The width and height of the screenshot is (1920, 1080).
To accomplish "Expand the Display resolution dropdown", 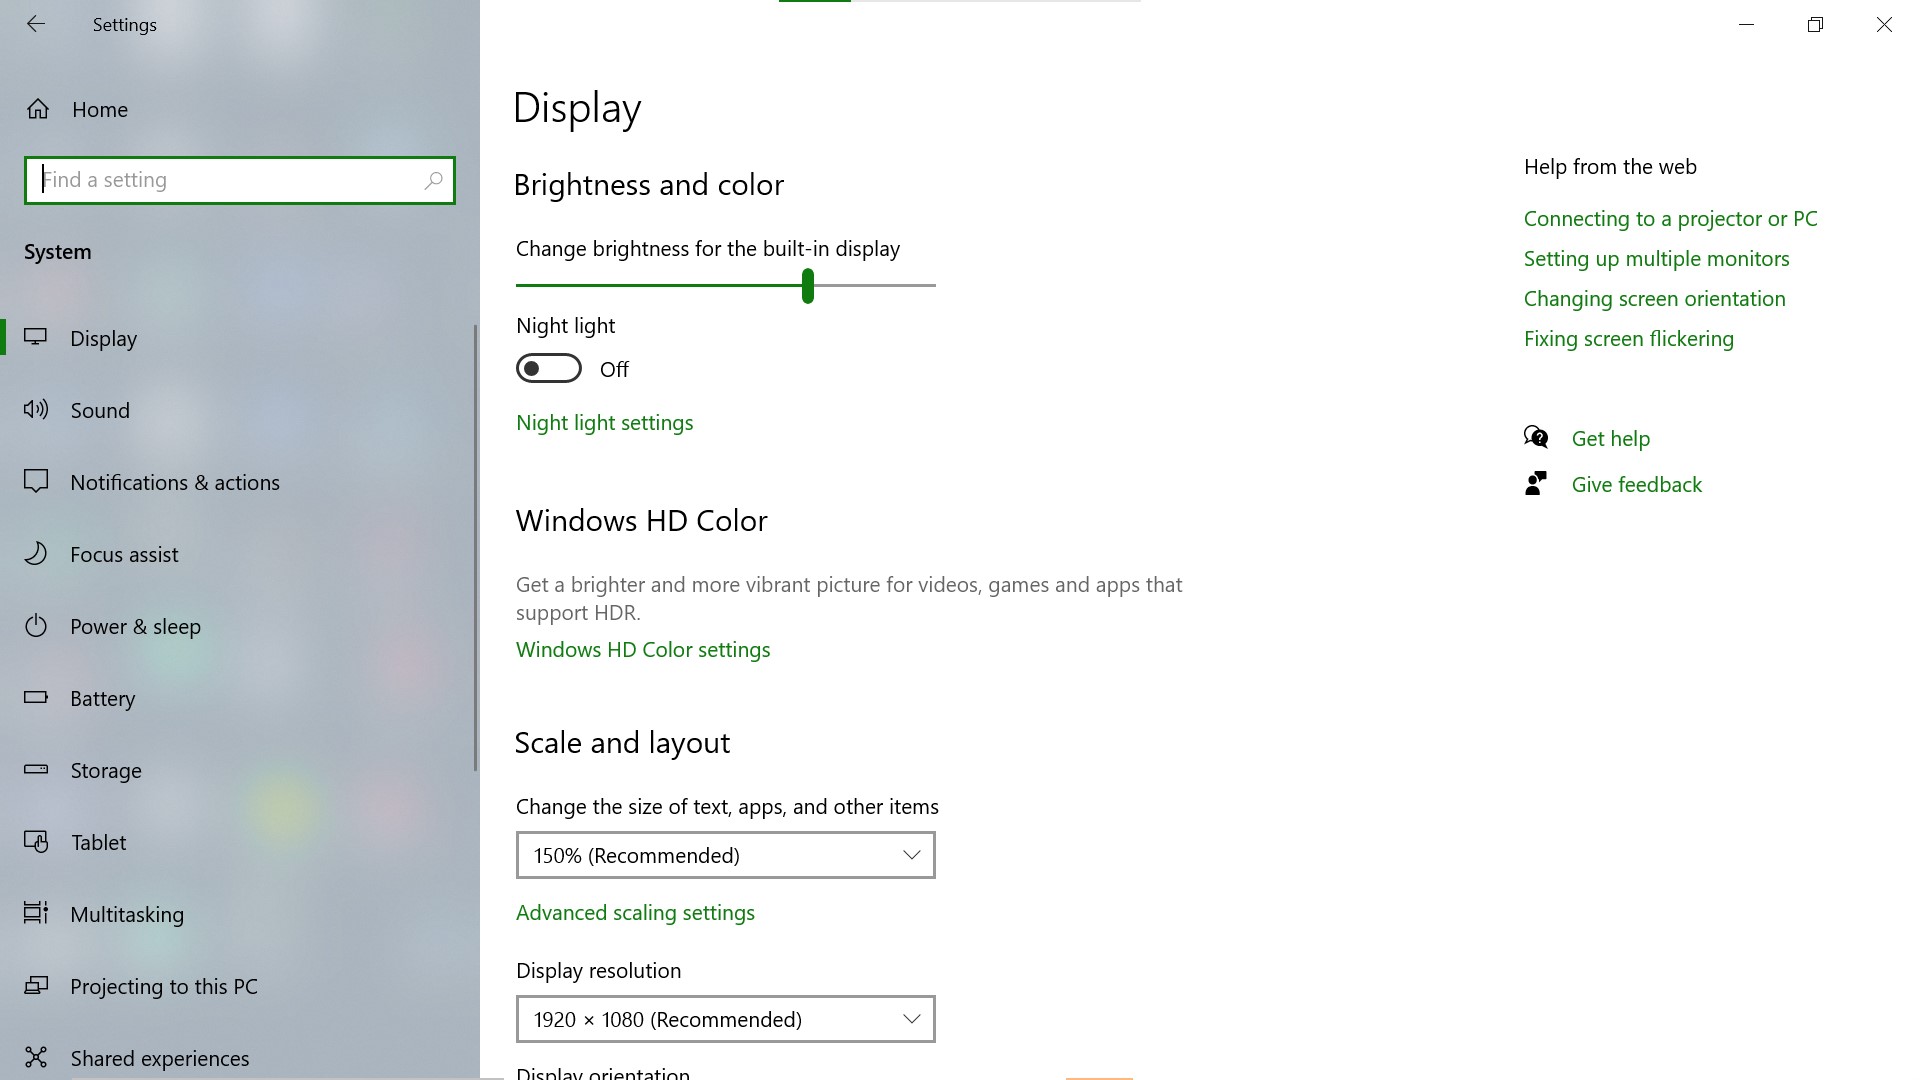I will pos(725,1019).
